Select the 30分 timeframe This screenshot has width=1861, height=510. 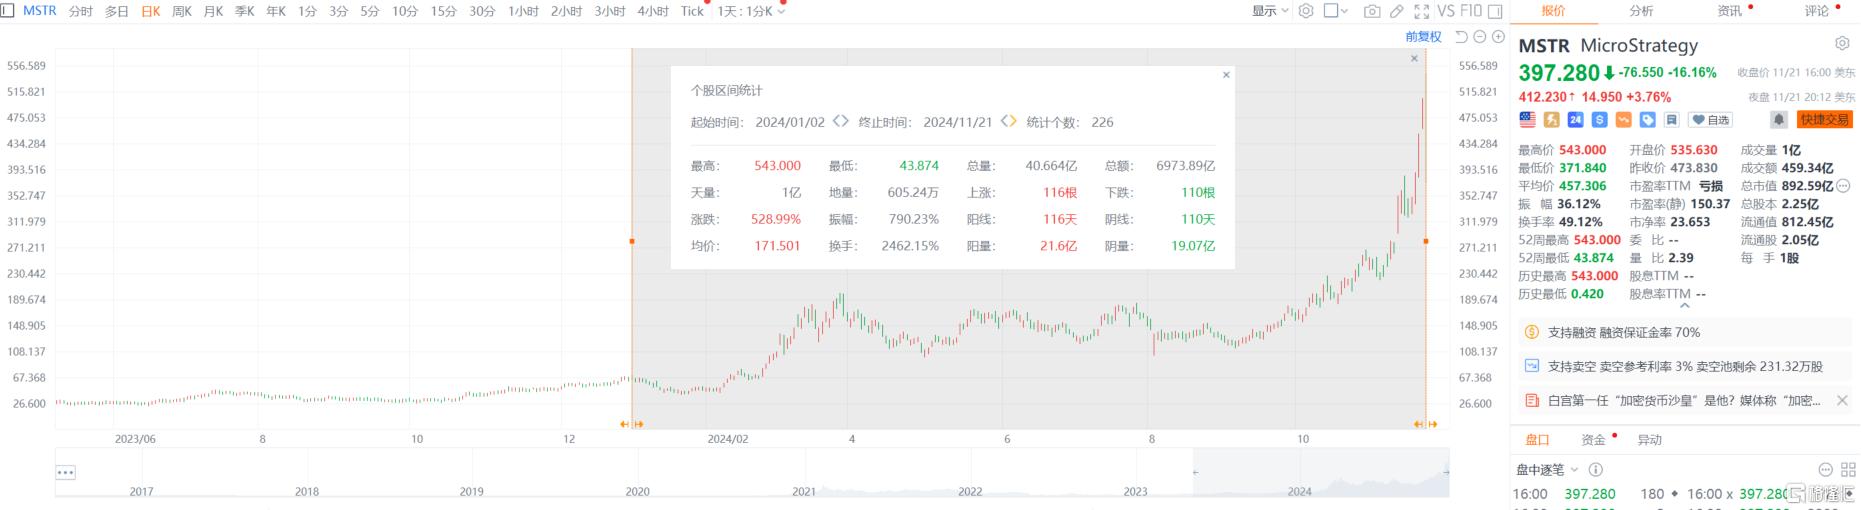click(482, 11)
